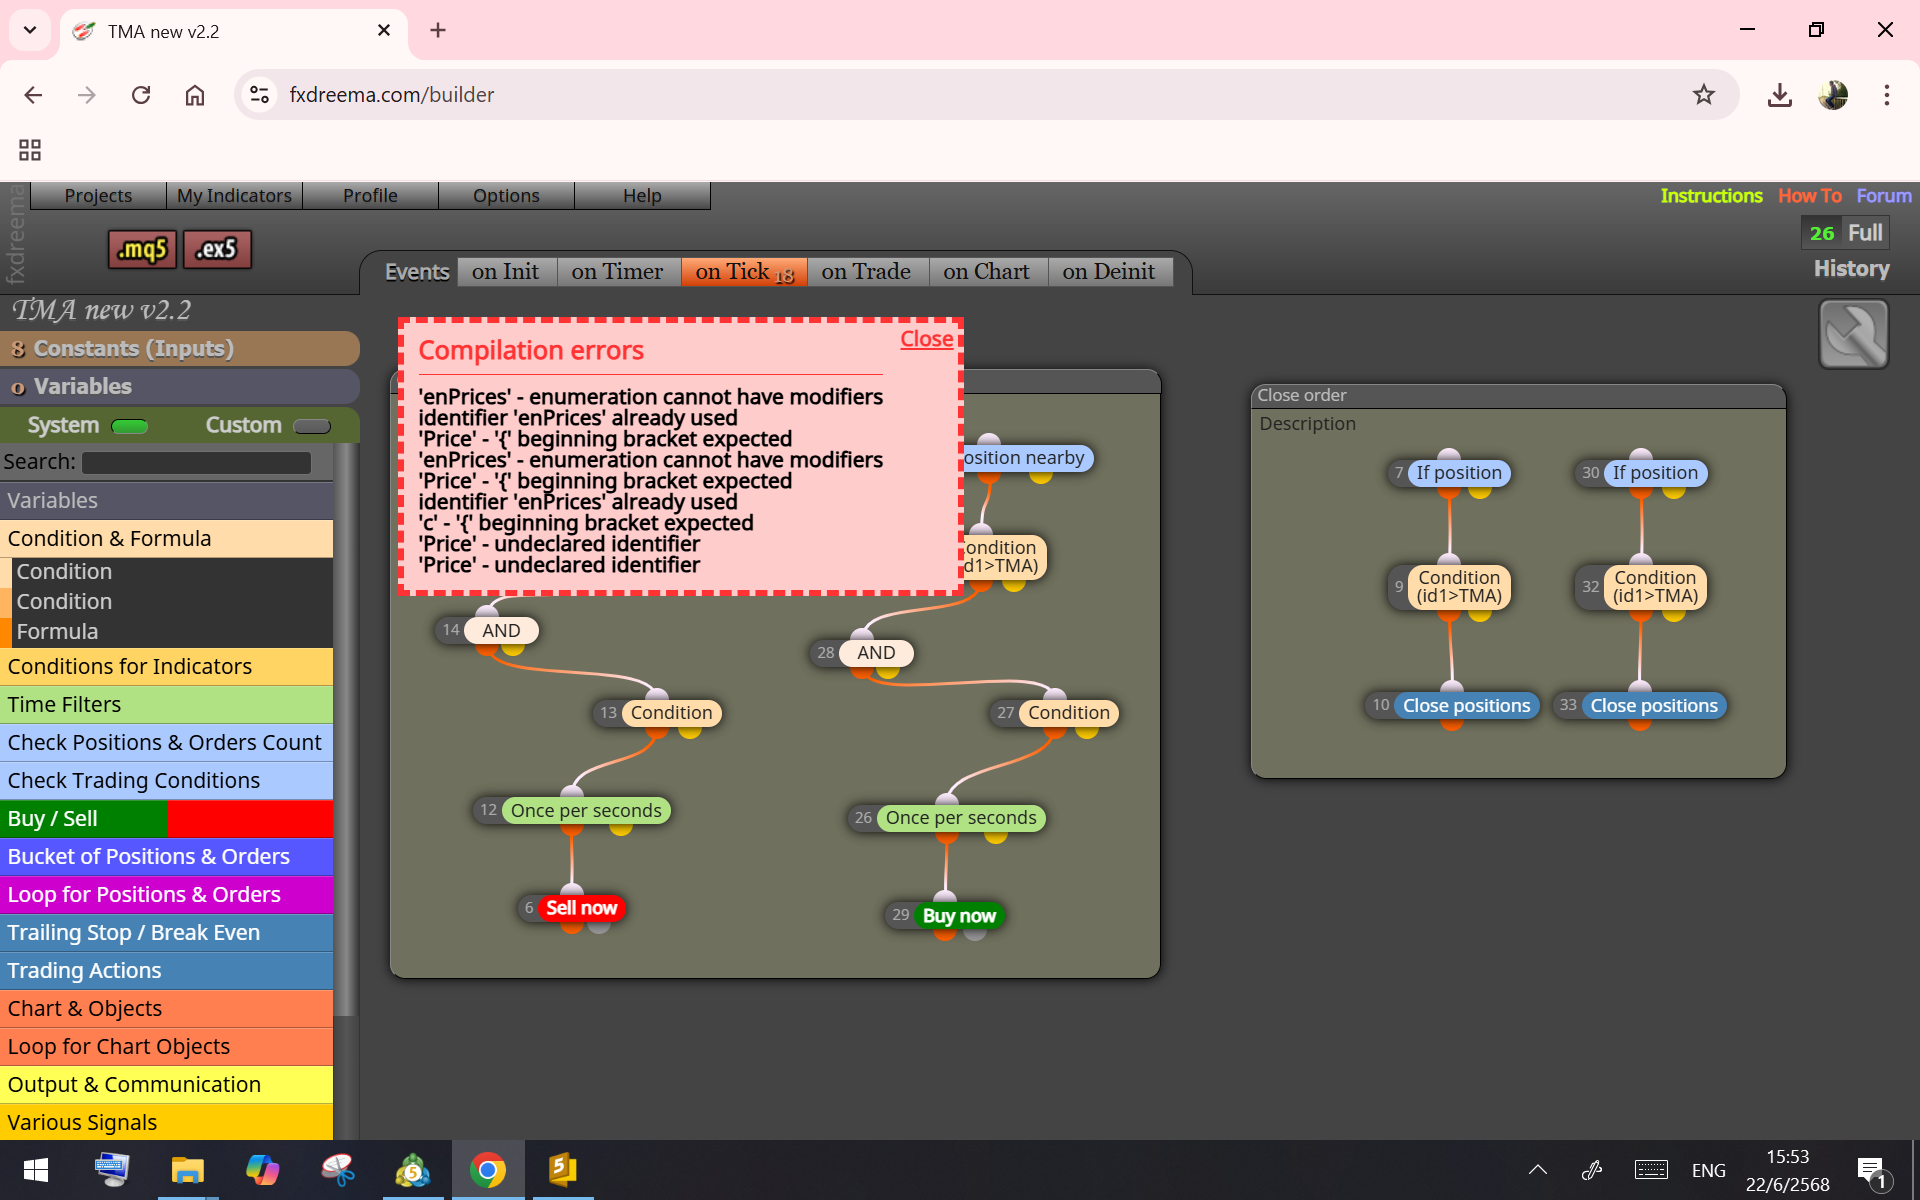Bookmark this page with the star icon
This screenshot has height=1200, width=1920.
1704,95
